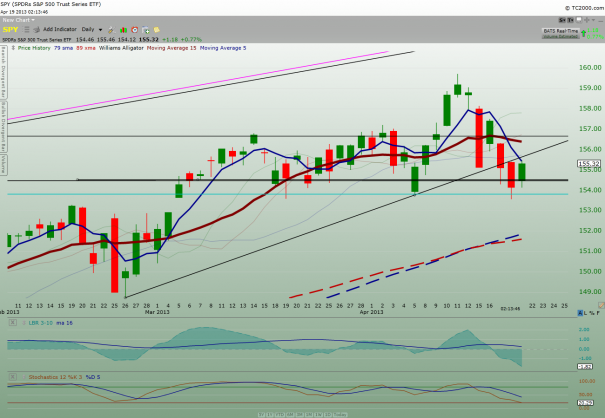This screenshot has height=418, width=605.
Task: Select the Moving Average 15 legend label
Action: click(x=171, y=48)
